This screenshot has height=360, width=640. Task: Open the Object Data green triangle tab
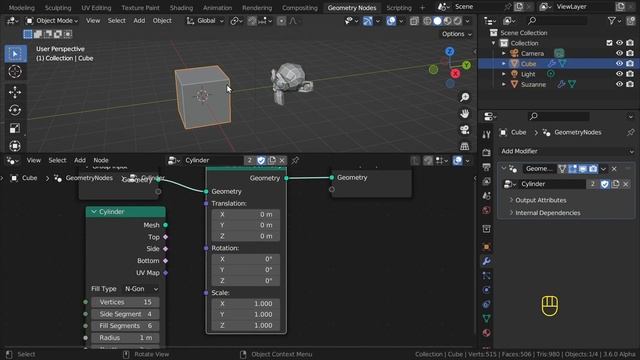click(486, 318)
